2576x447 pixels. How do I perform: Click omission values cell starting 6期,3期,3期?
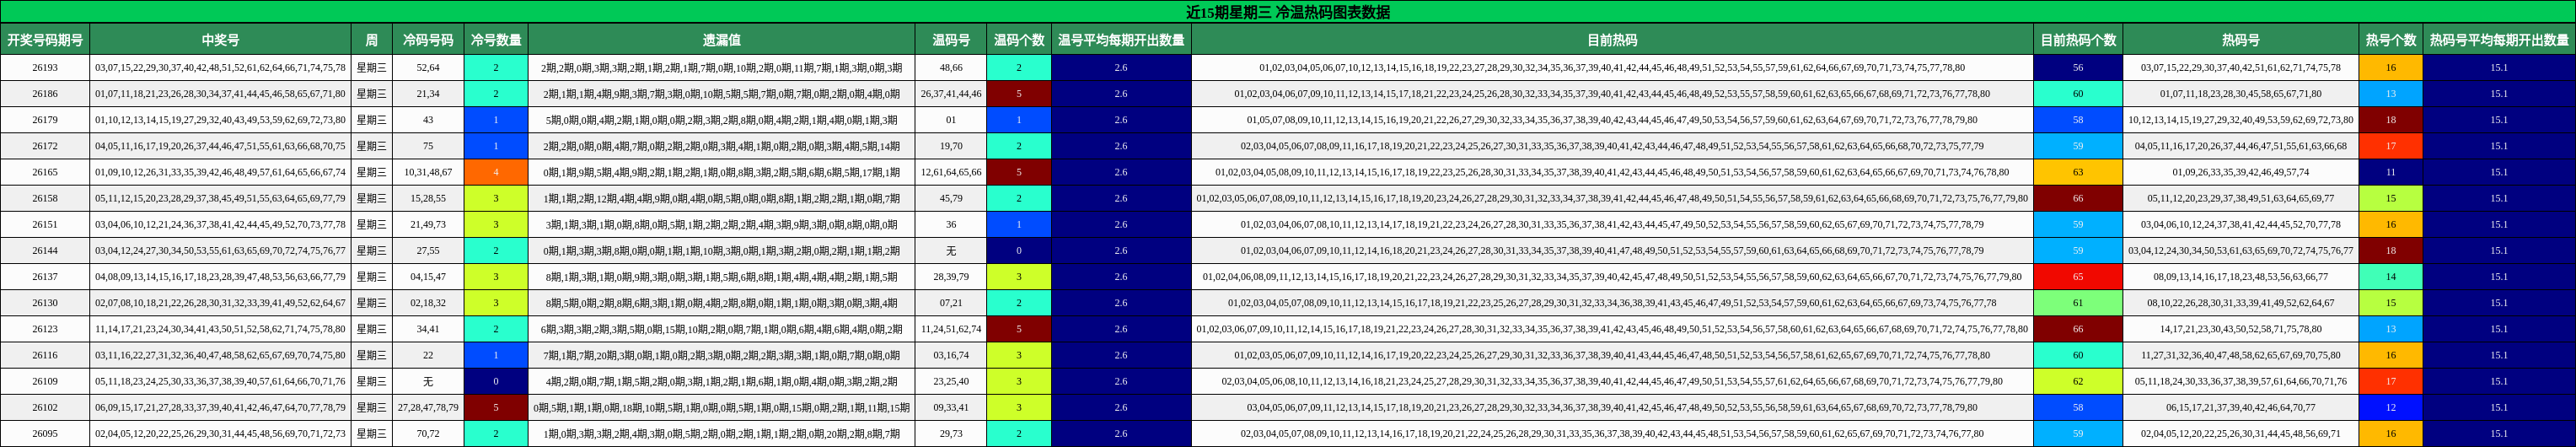tap(721, 329)
